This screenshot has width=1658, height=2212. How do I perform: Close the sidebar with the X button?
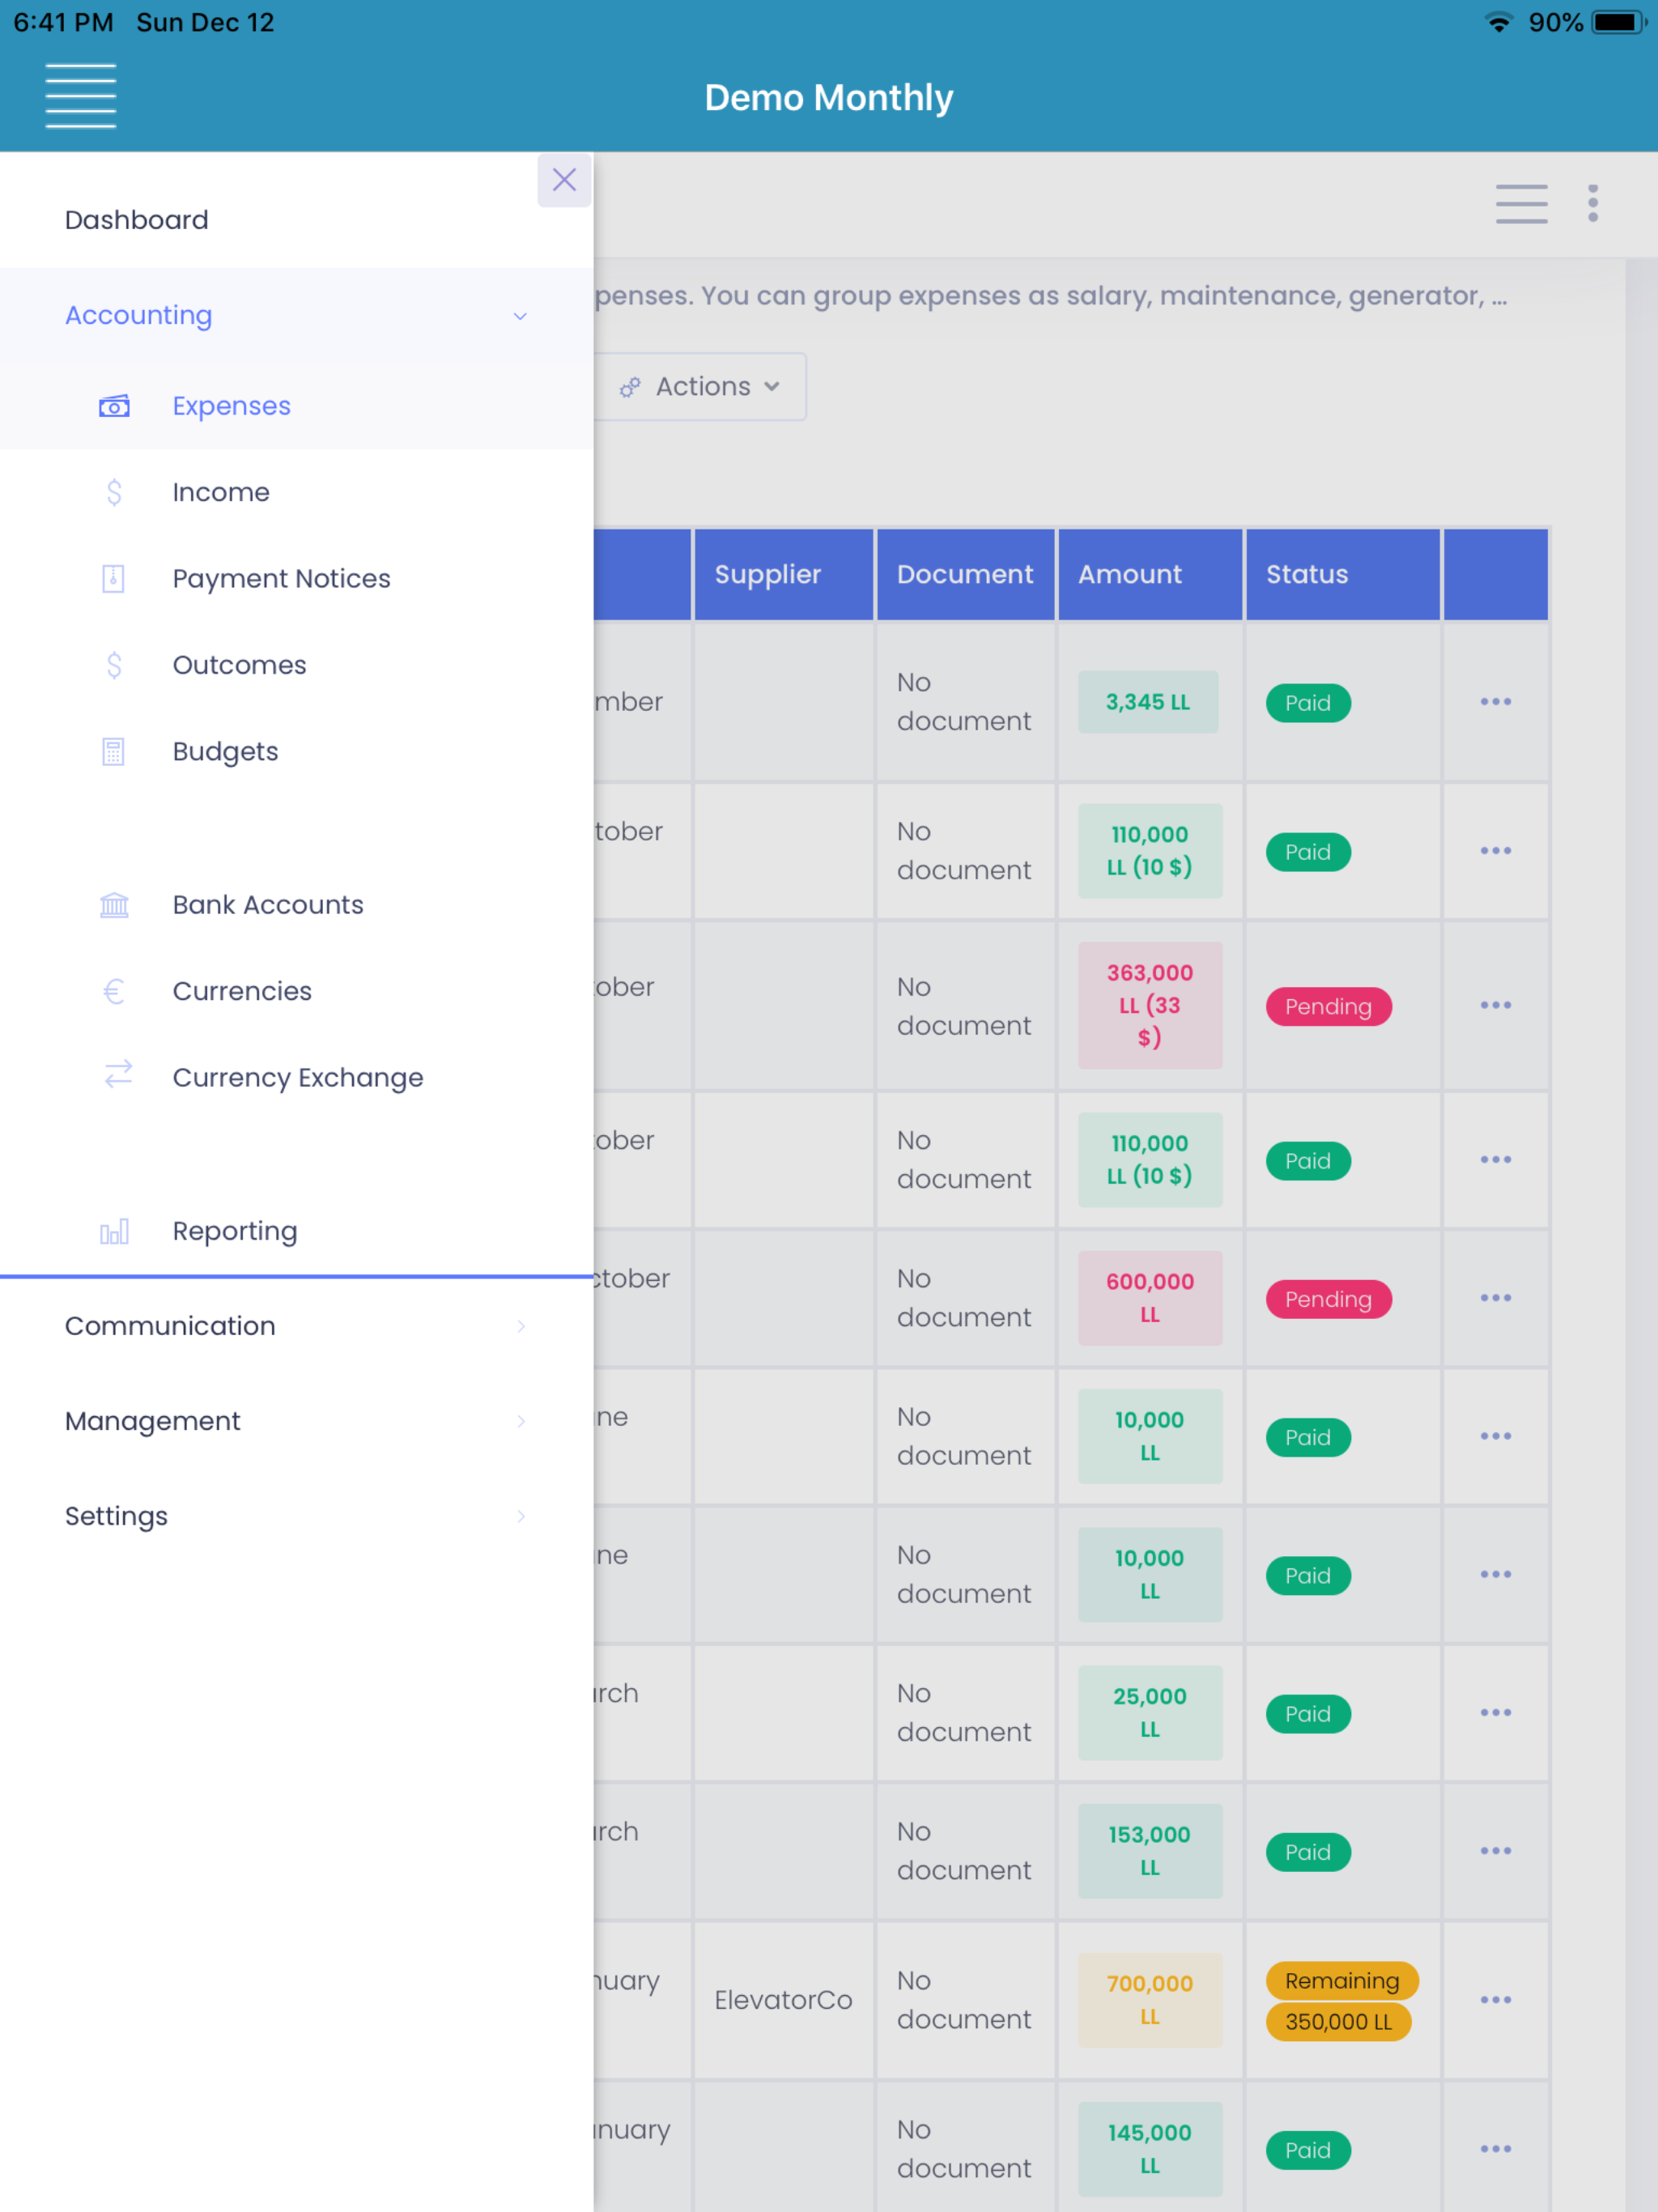click(564, 180)
